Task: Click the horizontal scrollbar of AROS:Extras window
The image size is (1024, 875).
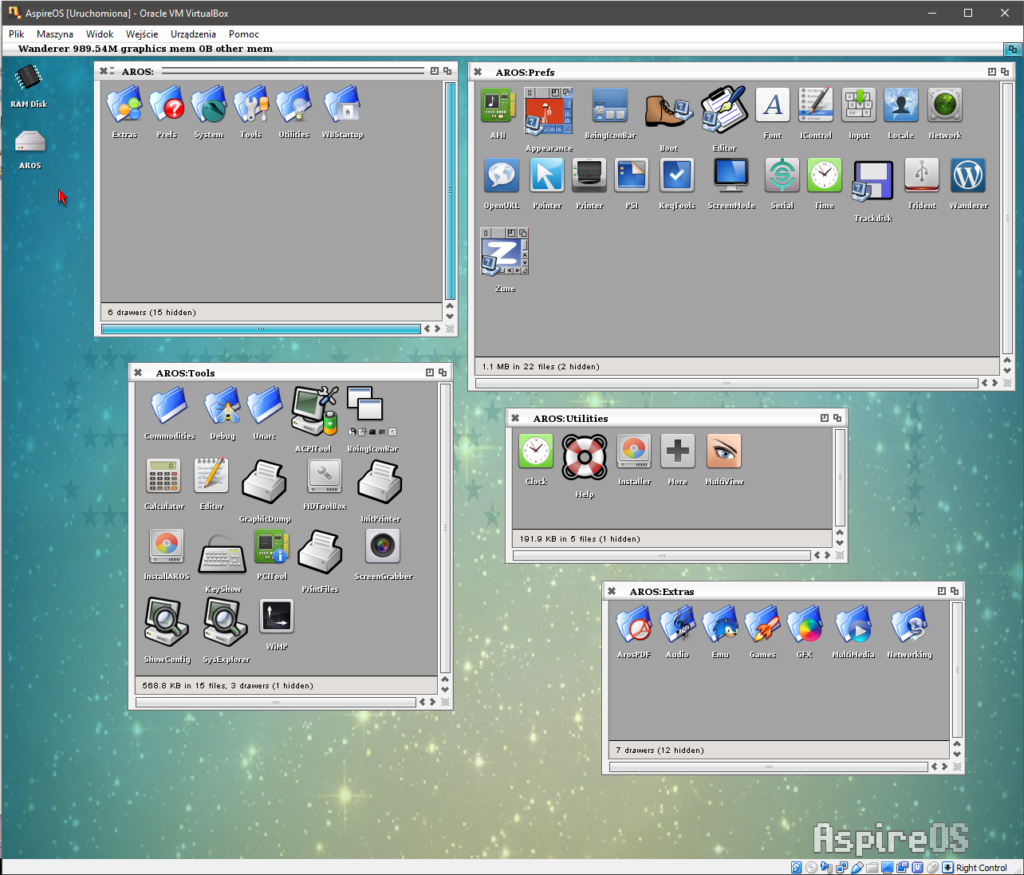Action: pyautogui.click(x=770, y=766)
